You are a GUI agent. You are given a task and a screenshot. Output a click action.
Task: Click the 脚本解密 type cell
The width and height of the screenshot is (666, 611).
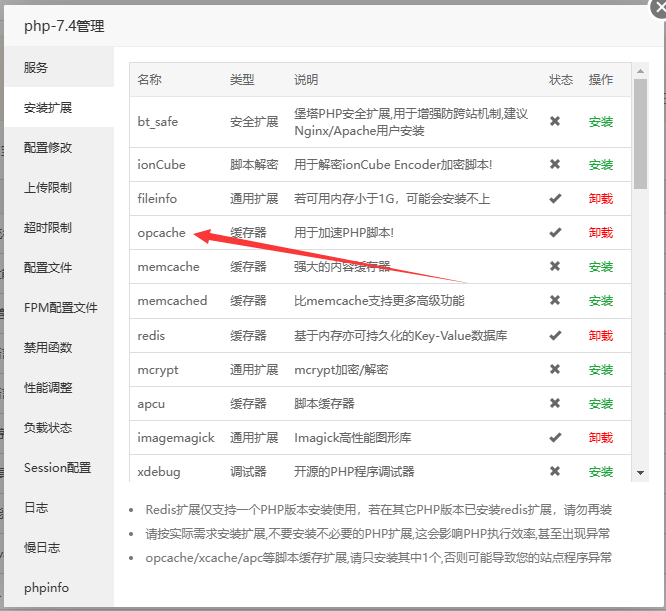[254, 164]
